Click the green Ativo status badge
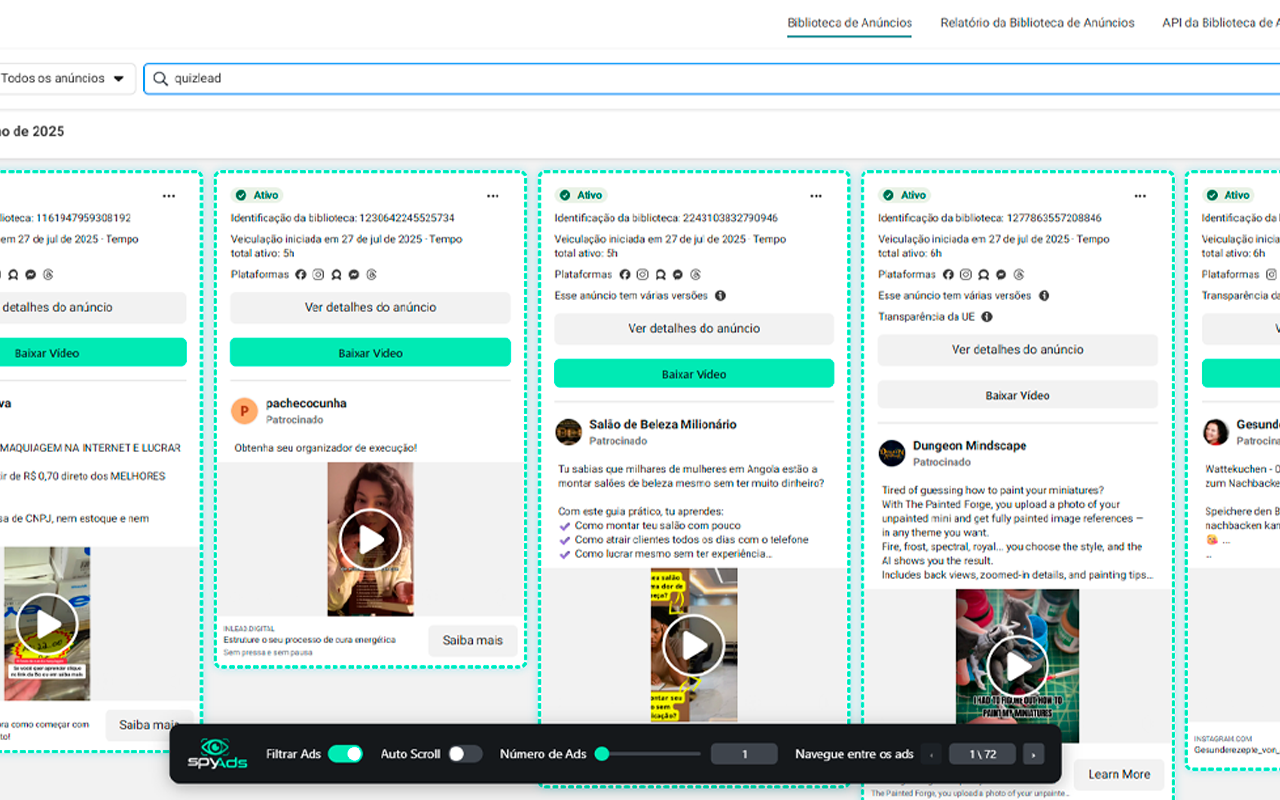1280x800 pixels. (258, 195)
